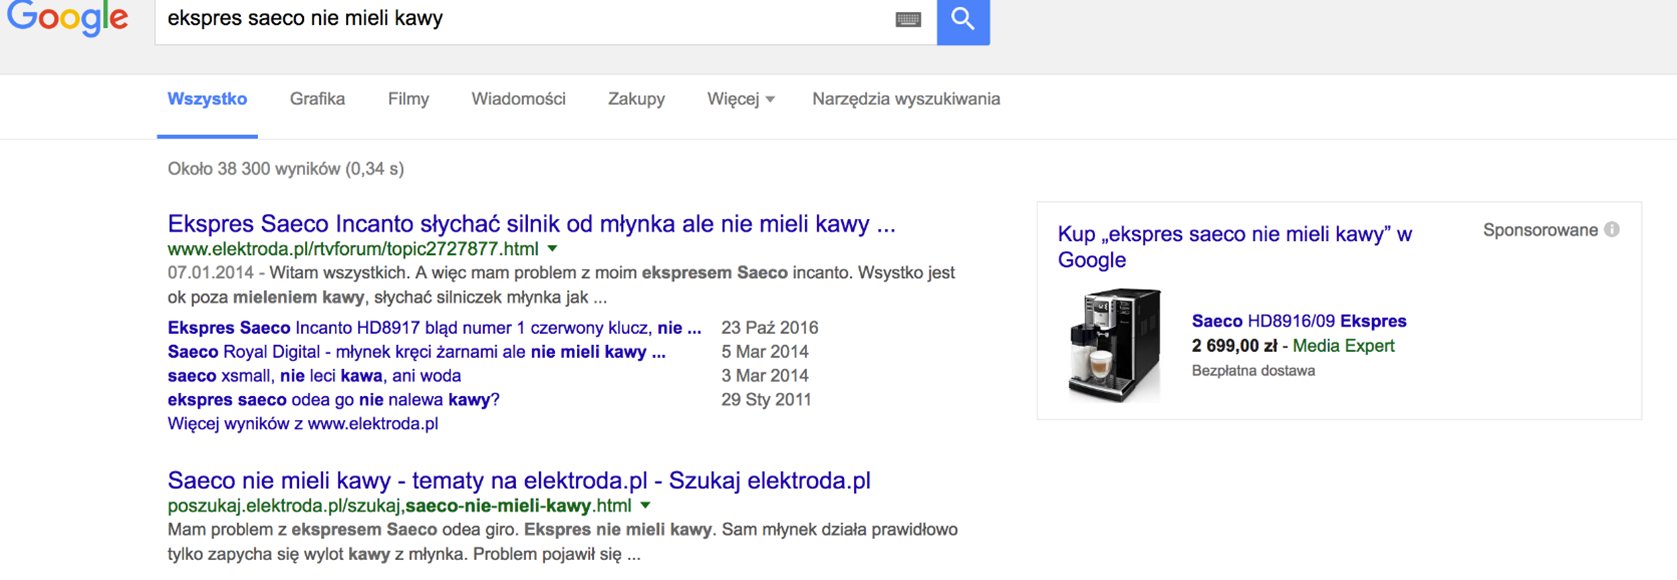Click the date 5 Mar 2014
Image resolution: width=1677 pixels, height=580 pixels.
765,351
